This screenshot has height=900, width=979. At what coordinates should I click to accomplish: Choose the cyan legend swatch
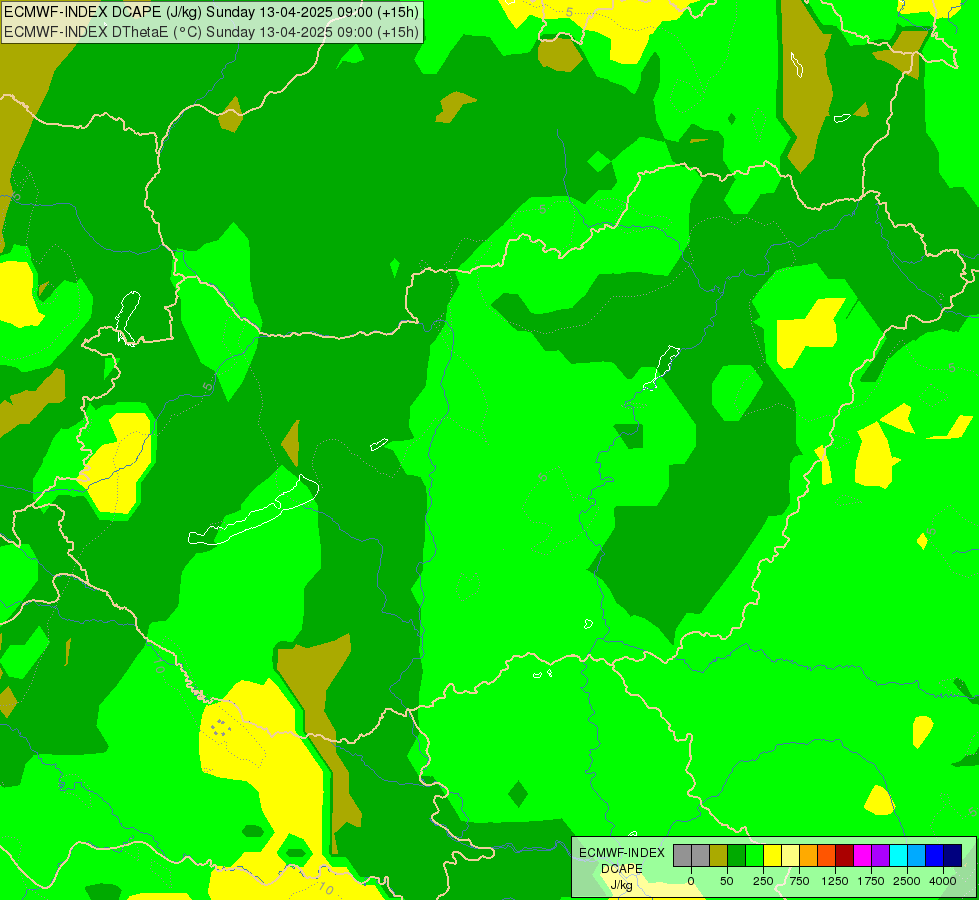pyautogui.click(x=899, y=856)
